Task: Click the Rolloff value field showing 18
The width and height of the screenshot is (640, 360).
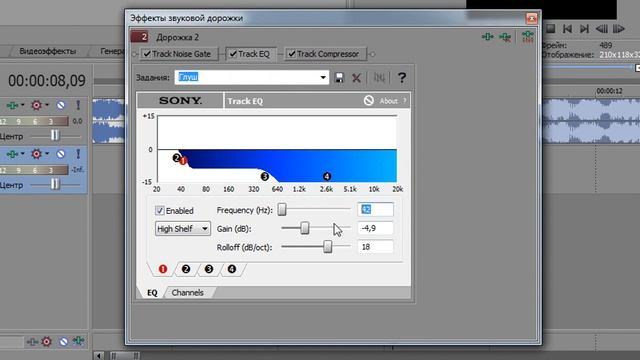Action: tap(376, 247)
